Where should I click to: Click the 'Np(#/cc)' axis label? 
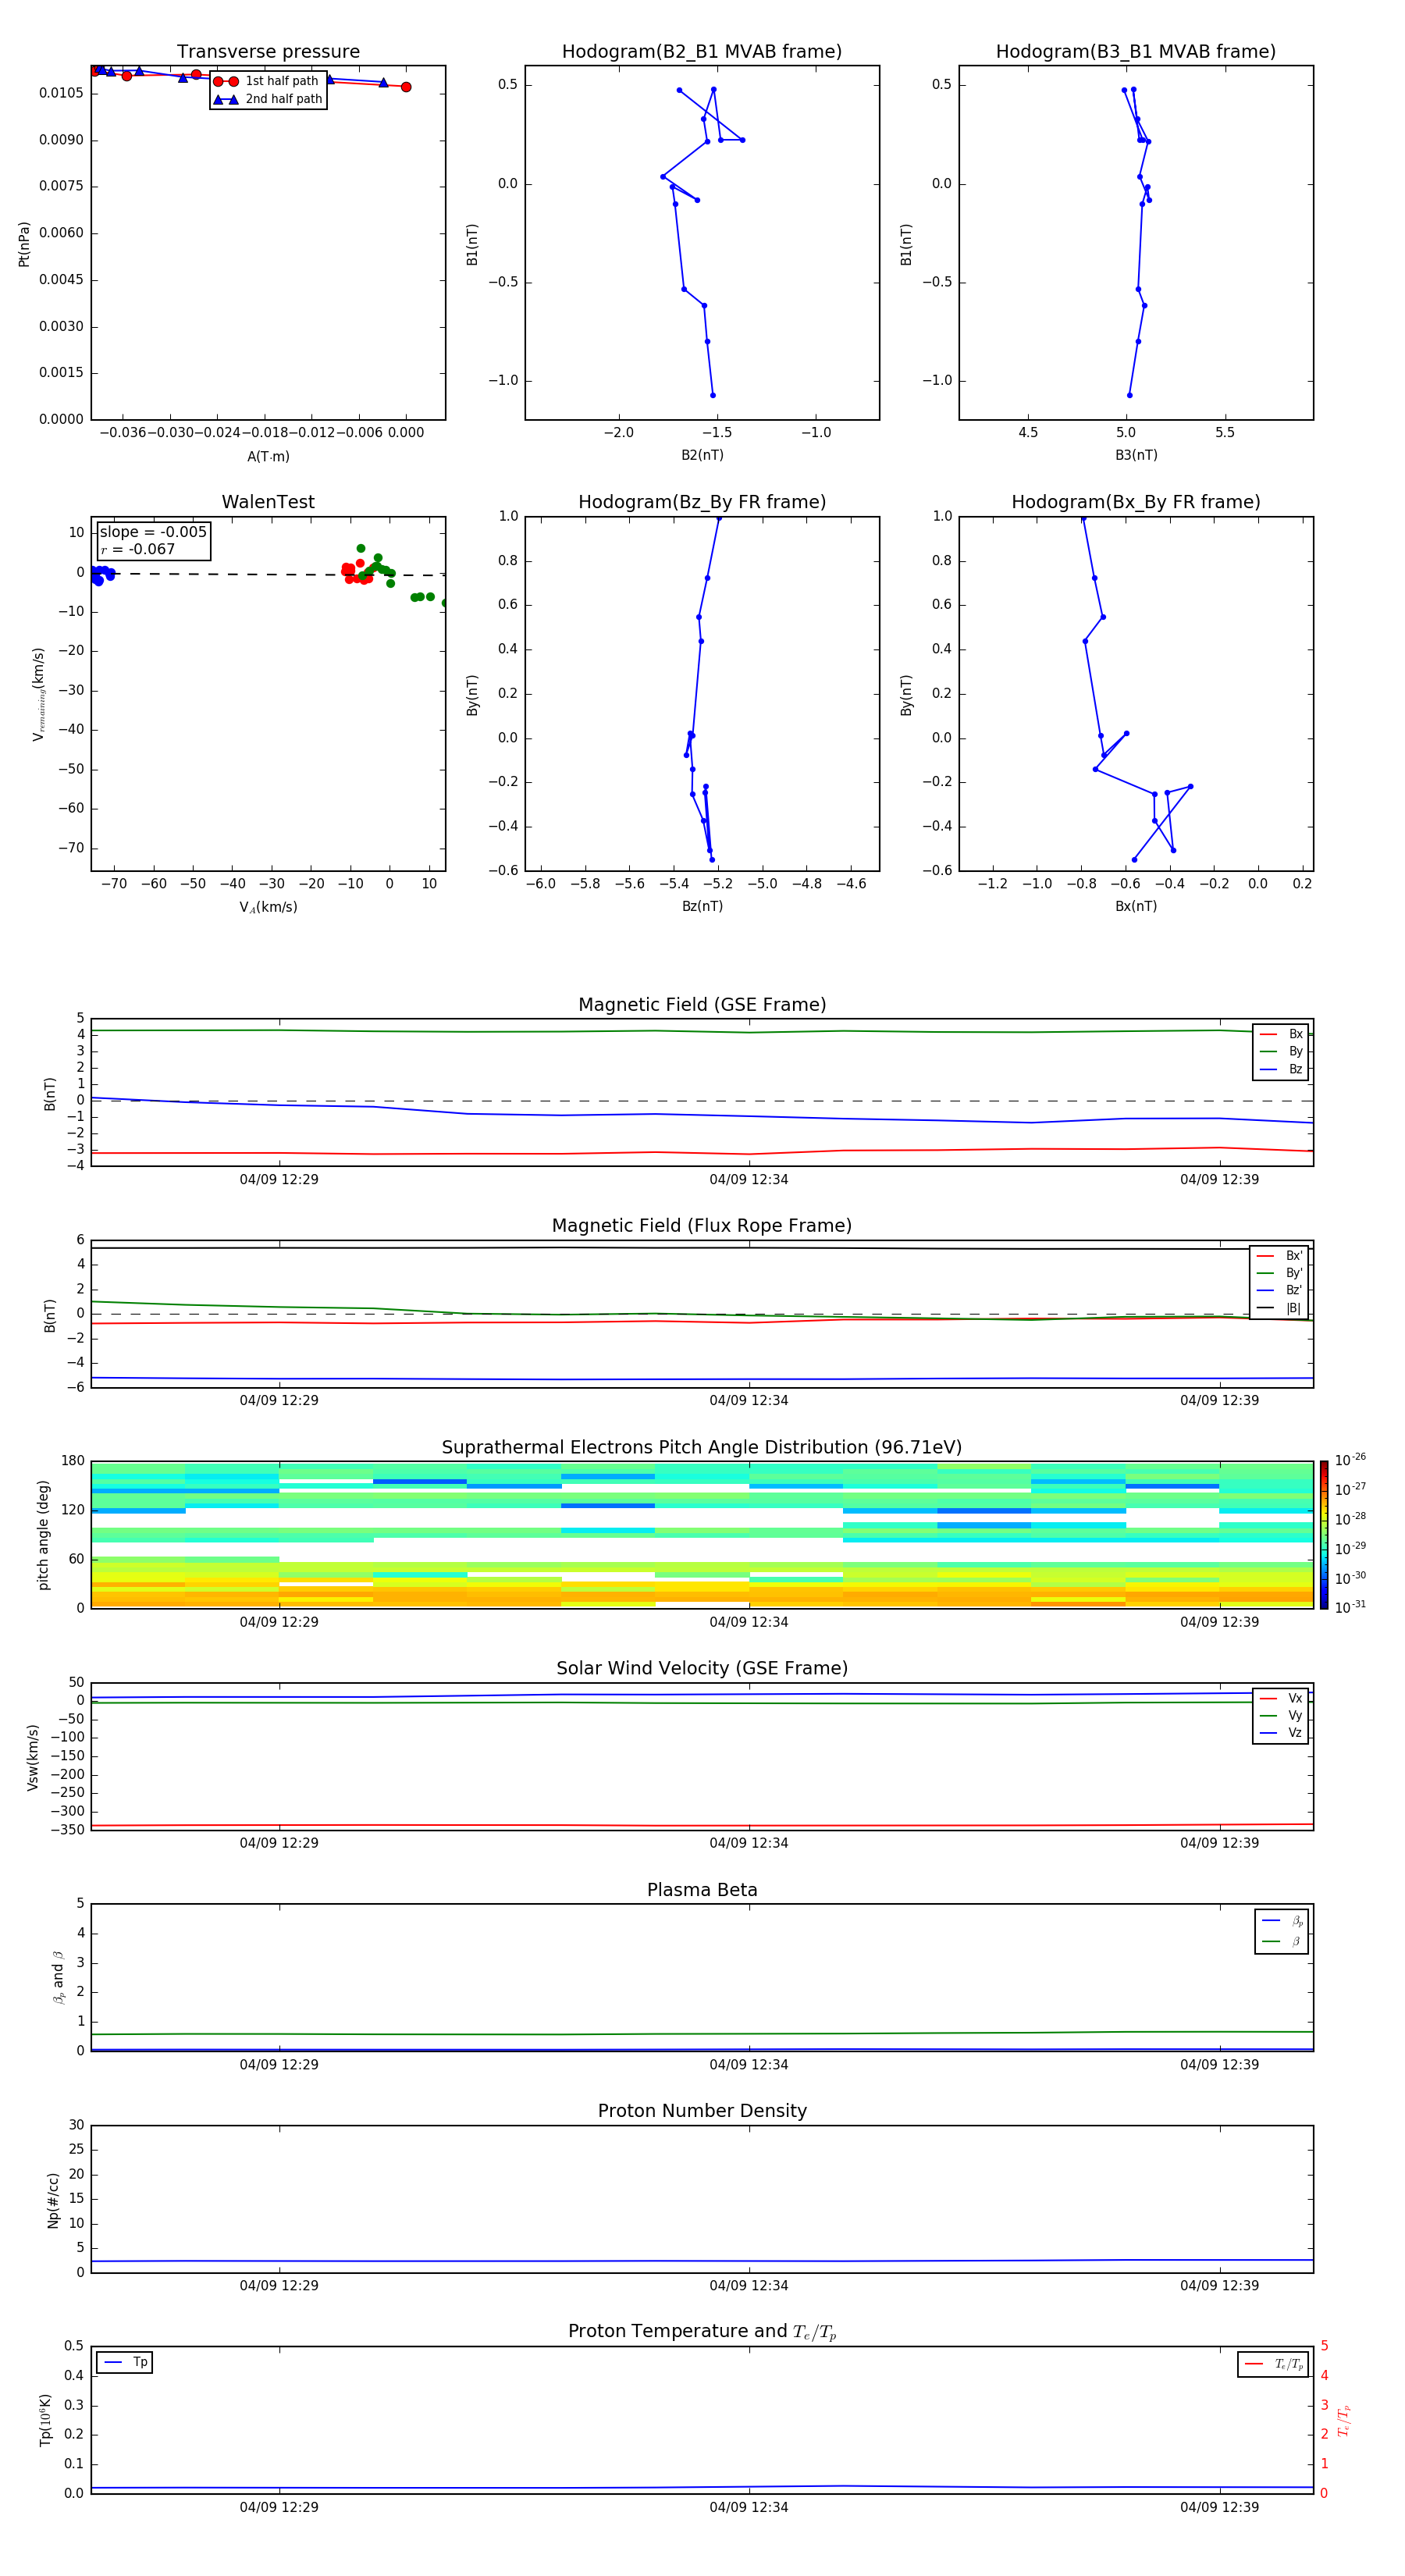pyautogui.click(x=53, y=2200)
